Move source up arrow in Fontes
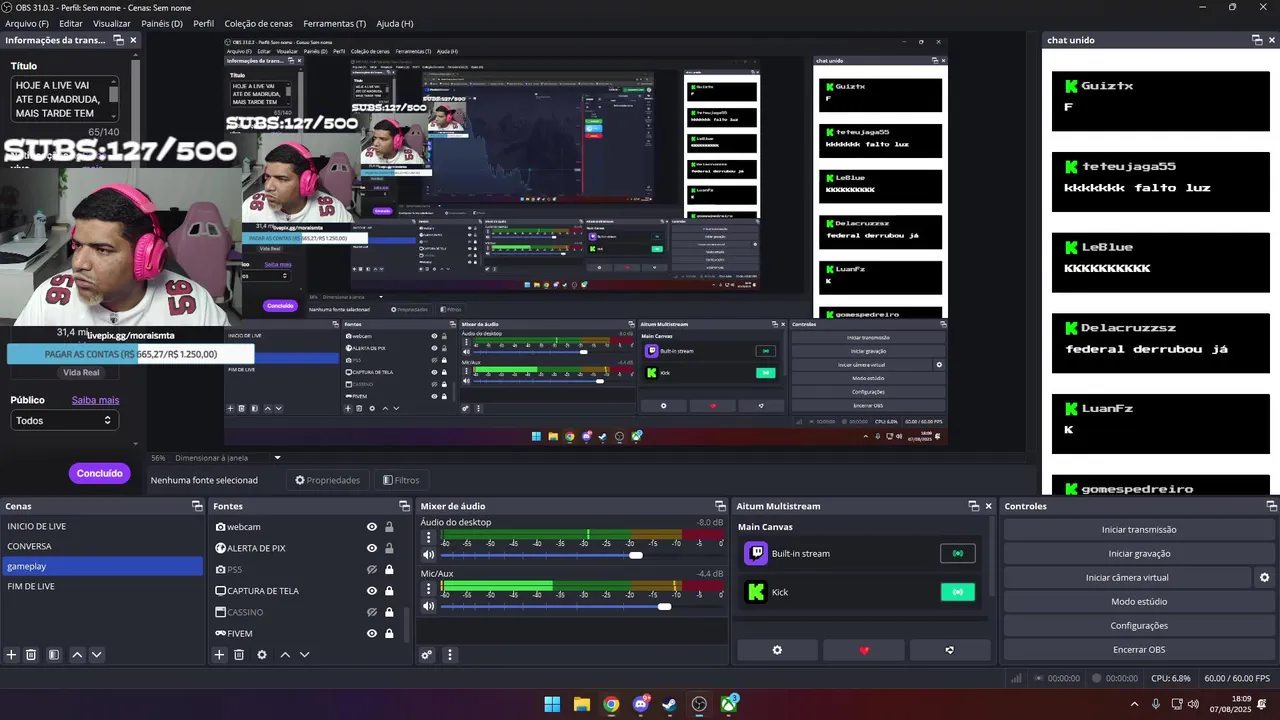Image resolution: width=1280 pixels, height=720 pixels. (x=285, y=655)
